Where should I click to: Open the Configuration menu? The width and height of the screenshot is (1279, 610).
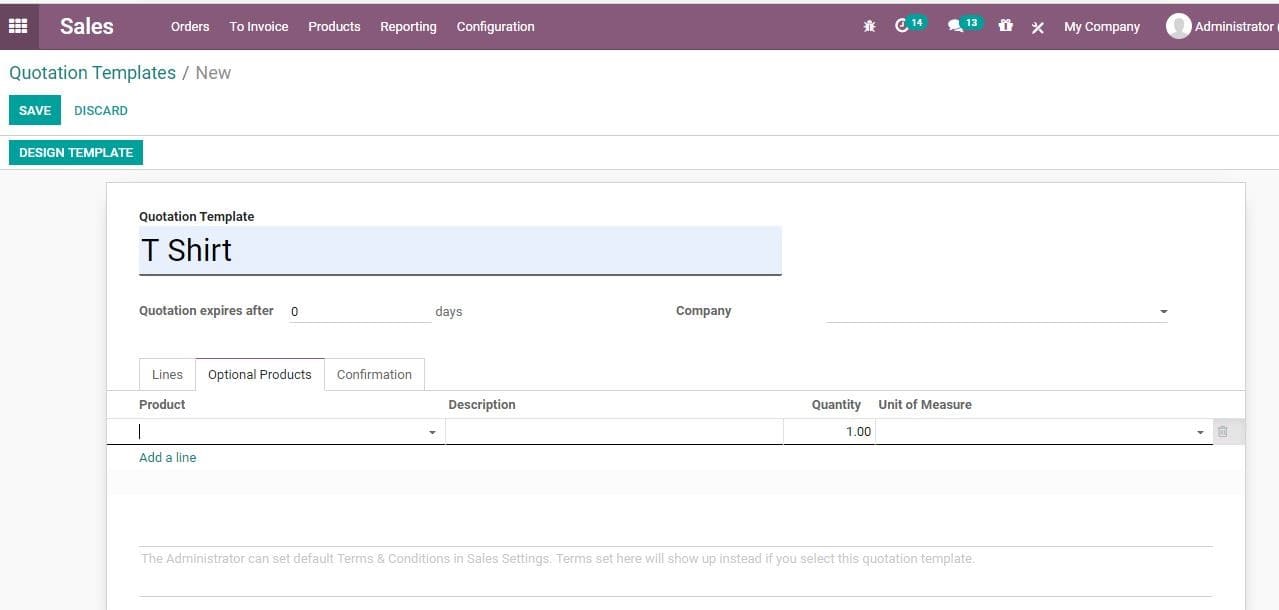tap(495, 27)
